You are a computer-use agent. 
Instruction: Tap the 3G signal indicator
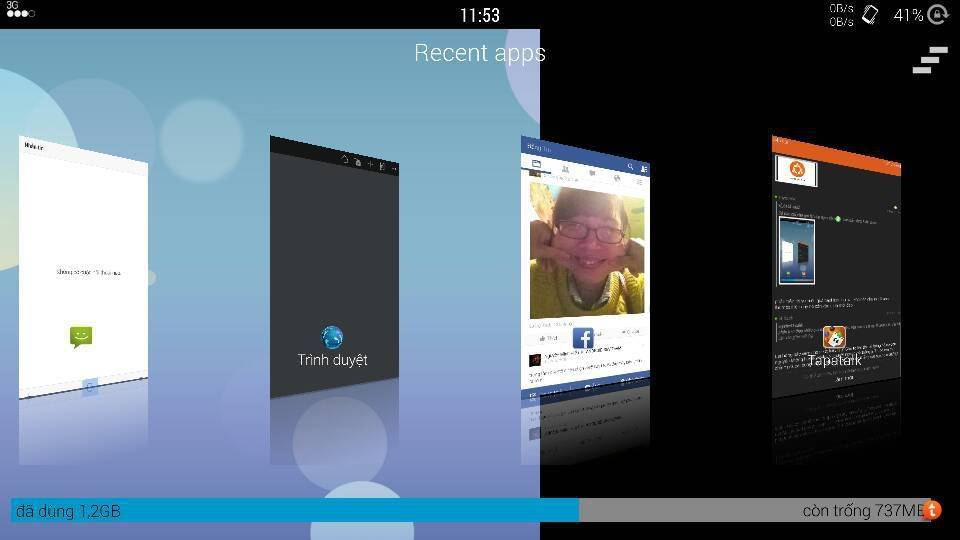tap(19, 11)
